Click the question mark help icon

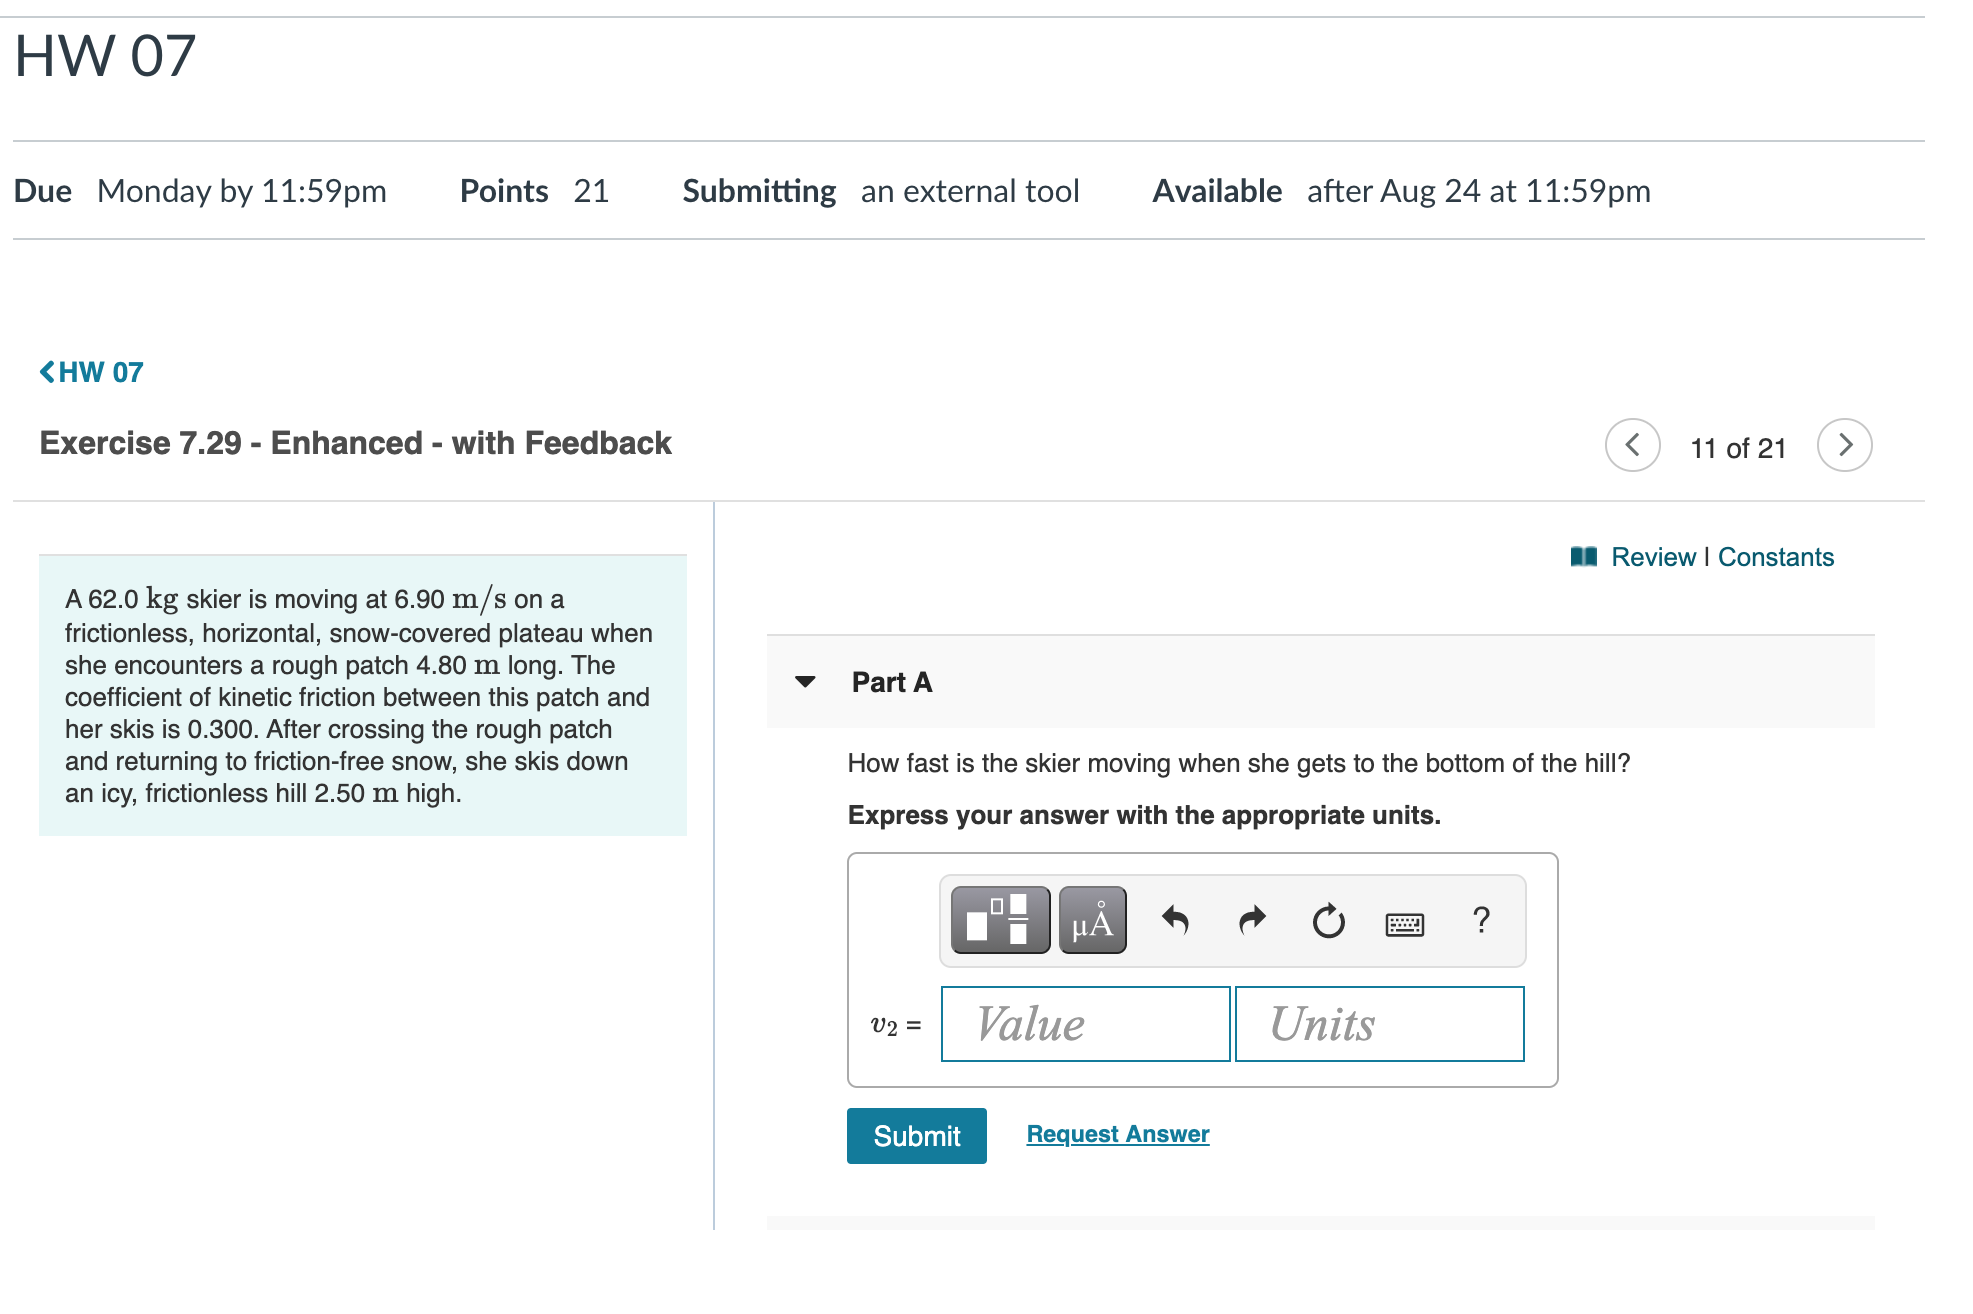point(1481,920)
